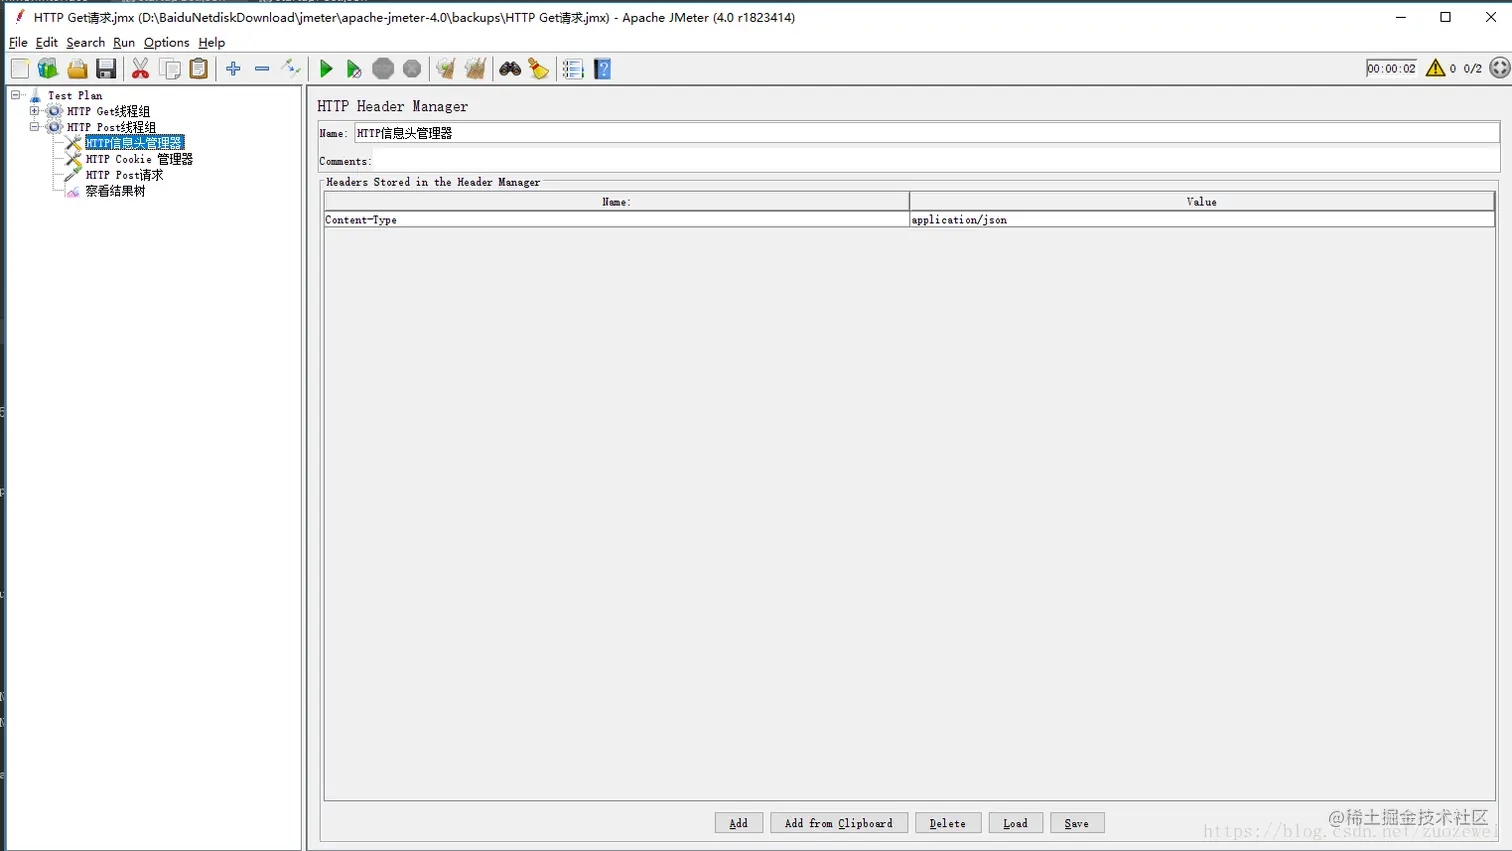
Task: Start test without pauses icon
Action: (x=354, y=68)
